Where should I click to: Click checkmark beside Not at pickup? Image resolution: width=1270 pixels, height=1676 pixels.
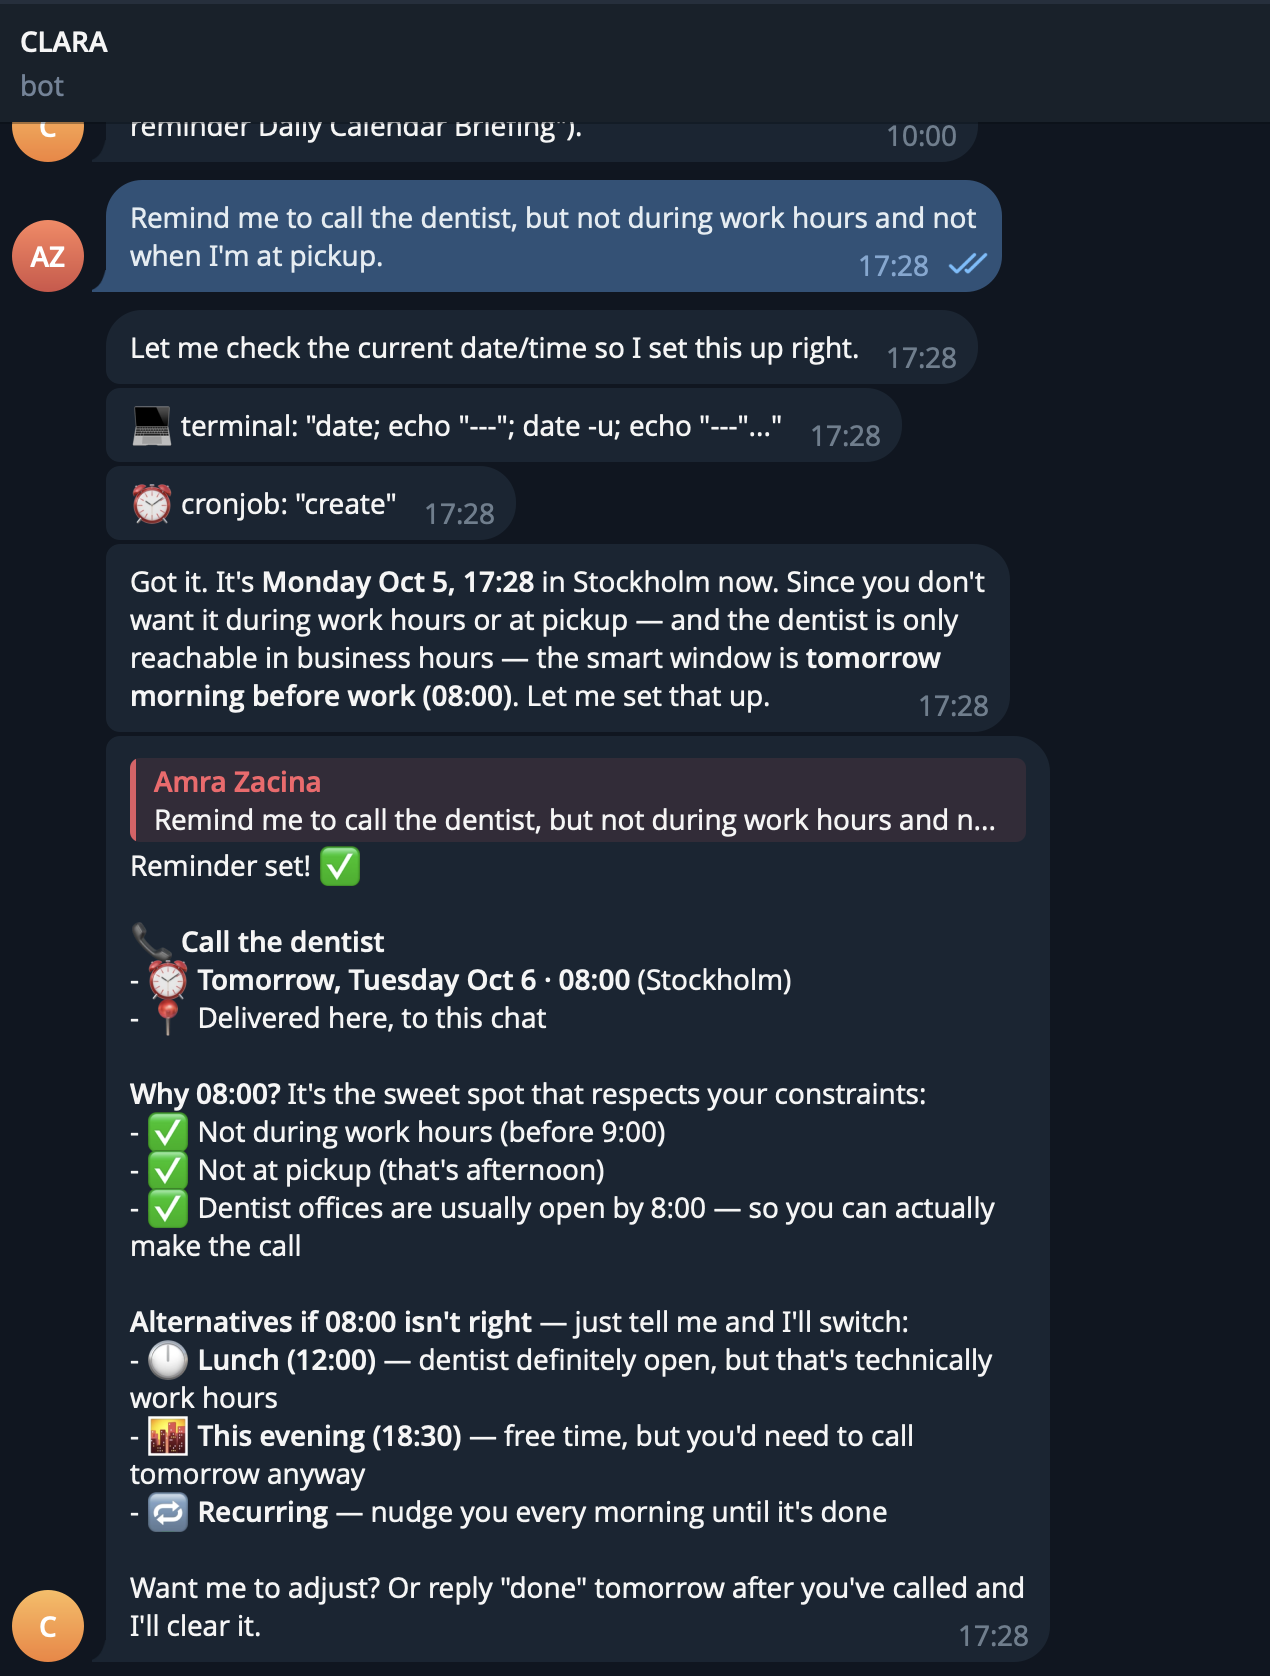pos(168,1170)
